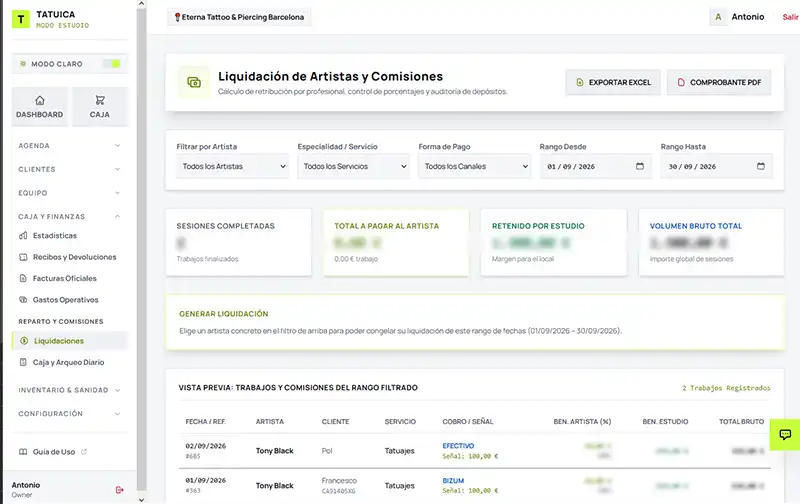800x504 pixels.
Task: Open the Guía de Uso link
Action: pyautogui.click(x=53, y=452)
